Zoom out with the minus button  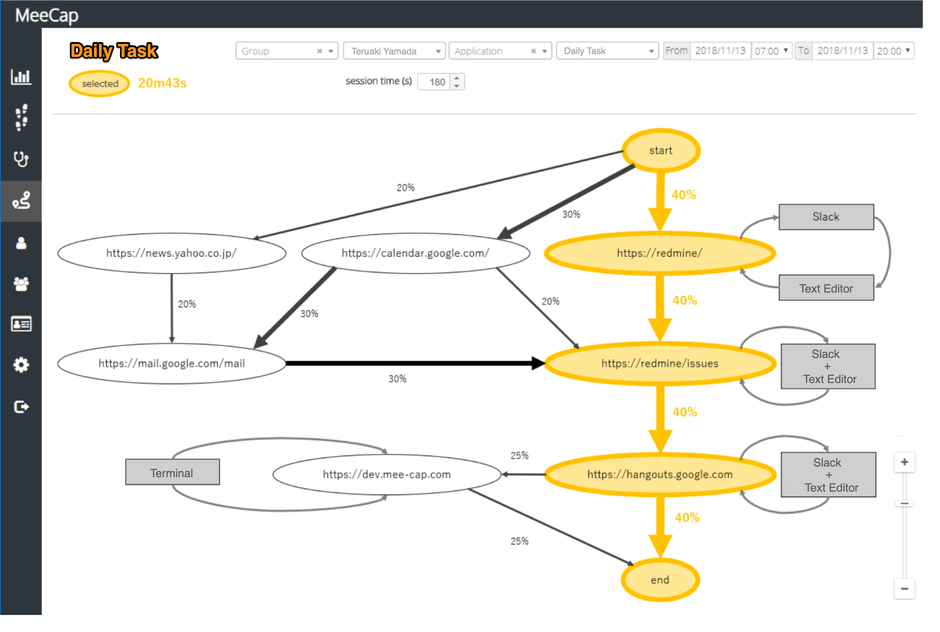904,589
